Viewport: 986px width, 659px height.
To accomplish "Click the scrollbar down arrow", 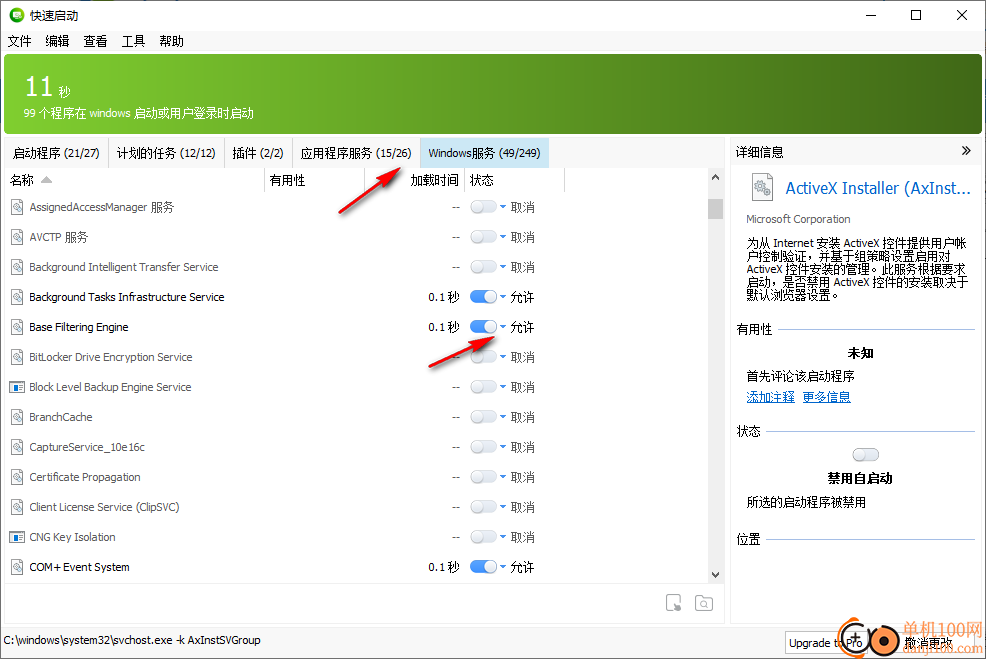I will pyautogui.click(x=715, y=574).
